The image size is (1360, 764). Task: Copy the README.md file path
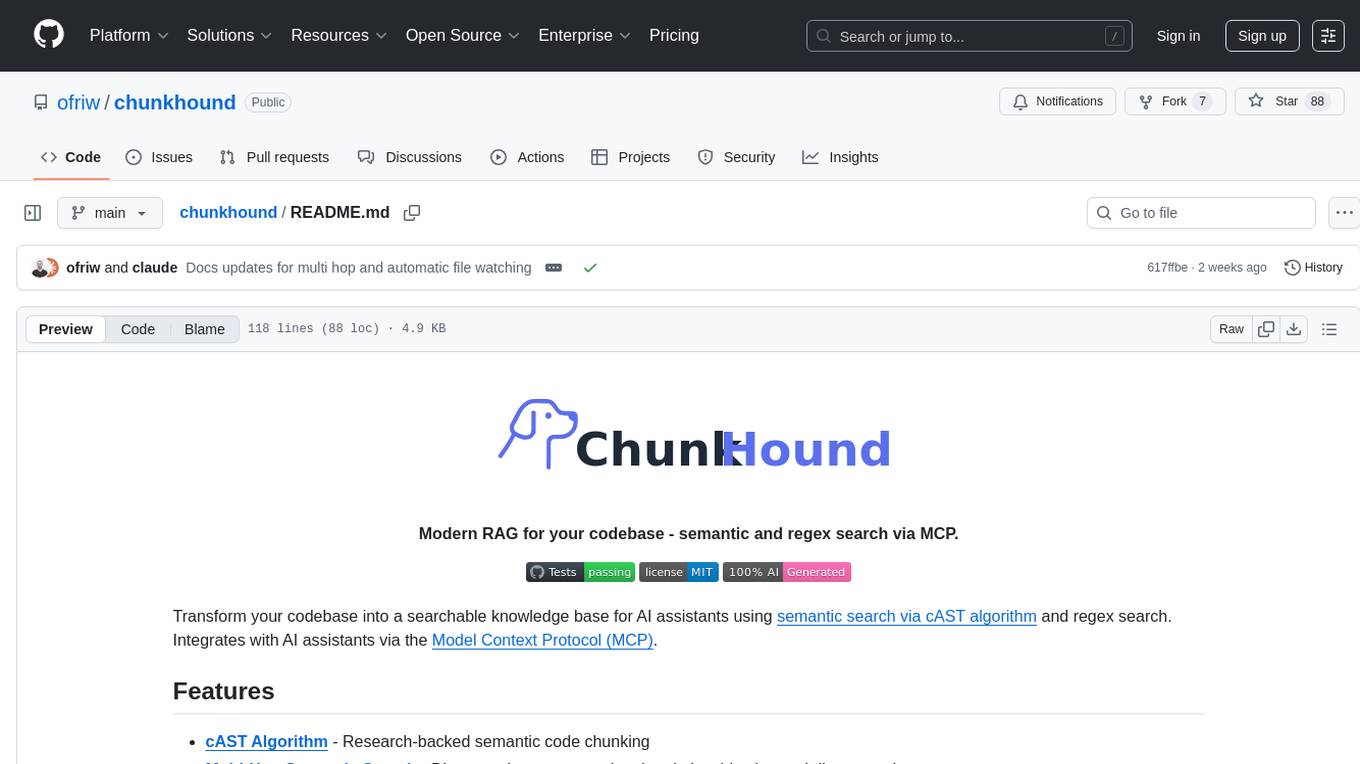pyautogui.click(x=411, y=213)
